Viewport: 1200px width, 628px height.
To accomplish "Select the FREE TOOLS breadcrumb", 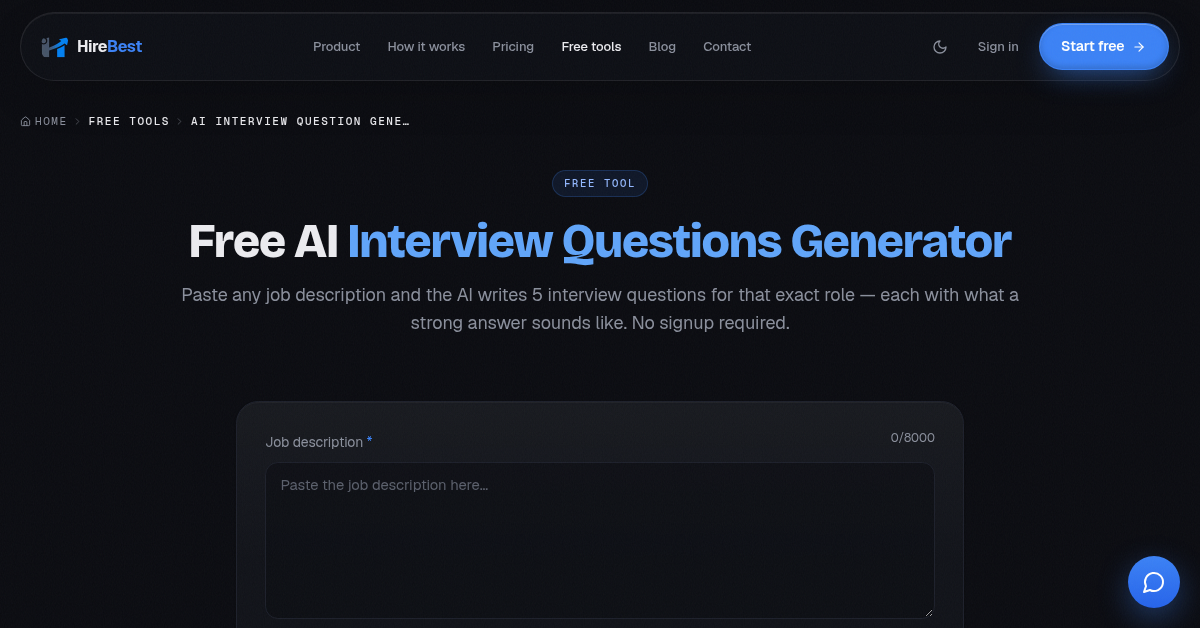I will tap(129, 122).
